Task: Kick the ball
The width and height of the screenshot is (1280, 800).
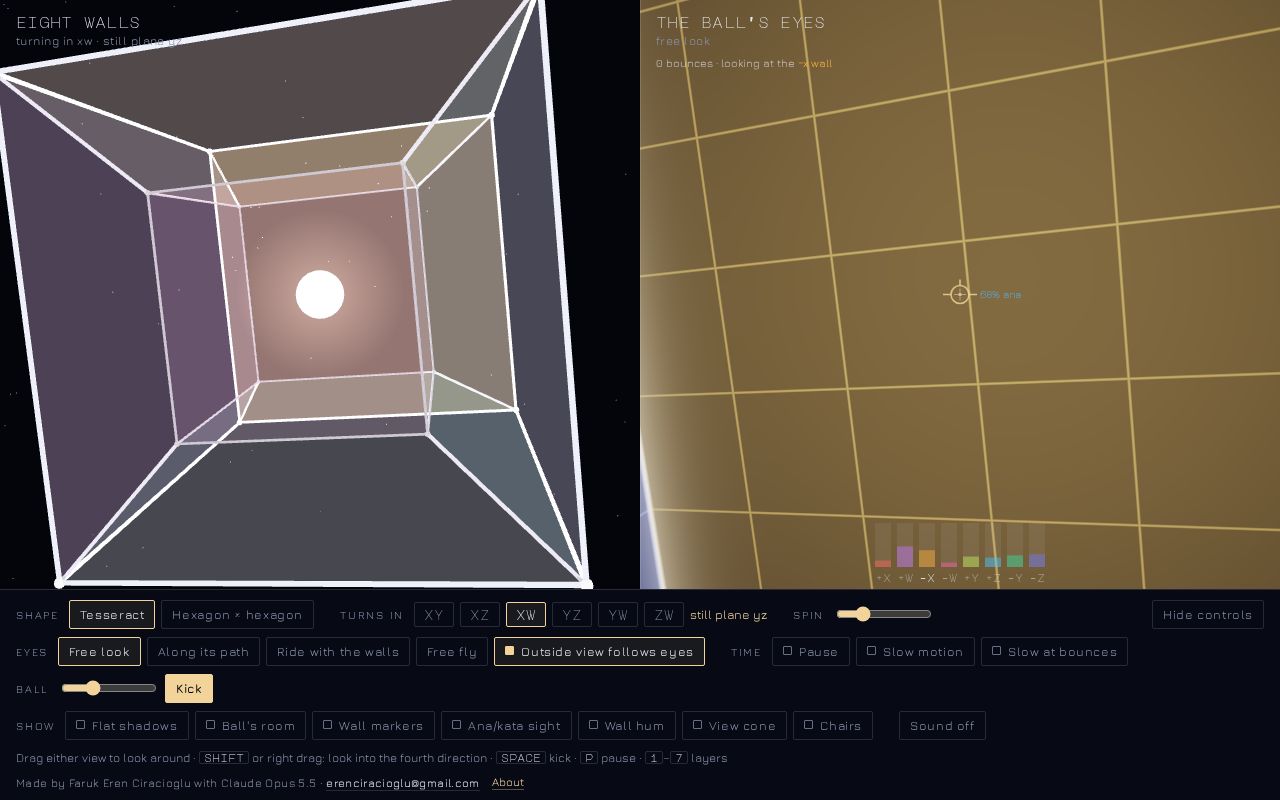Action: (x=189, y=688)
